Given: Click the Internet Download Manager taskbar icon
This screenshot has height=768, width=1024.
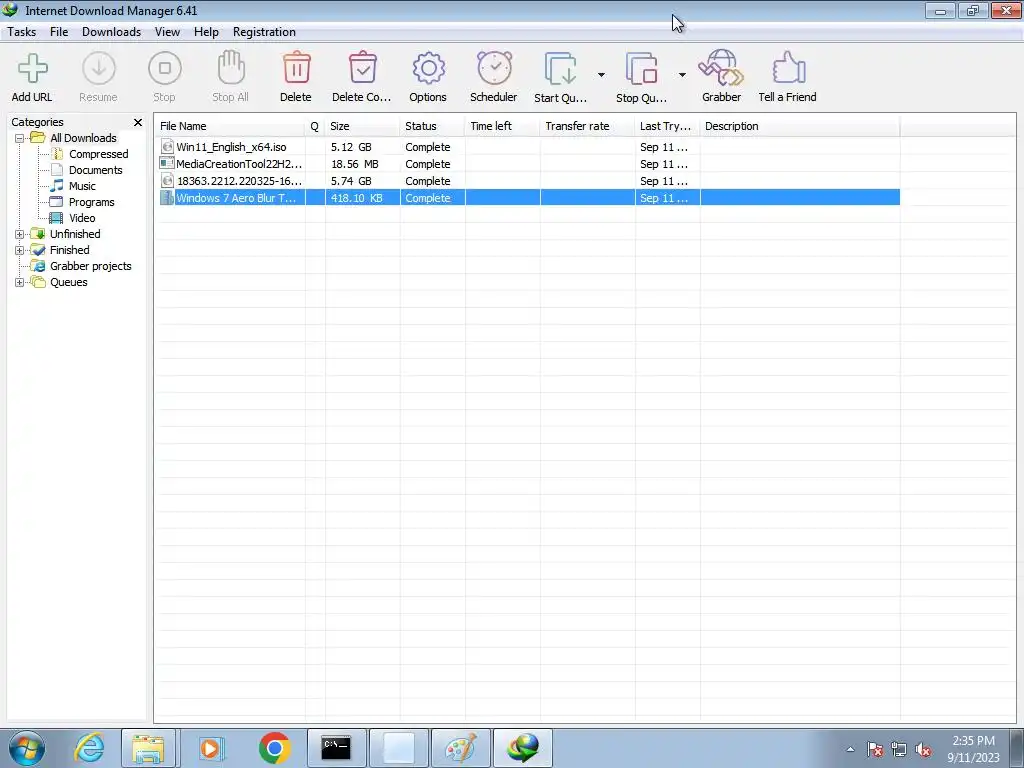Looking at the screenshot, I should 522,748.
